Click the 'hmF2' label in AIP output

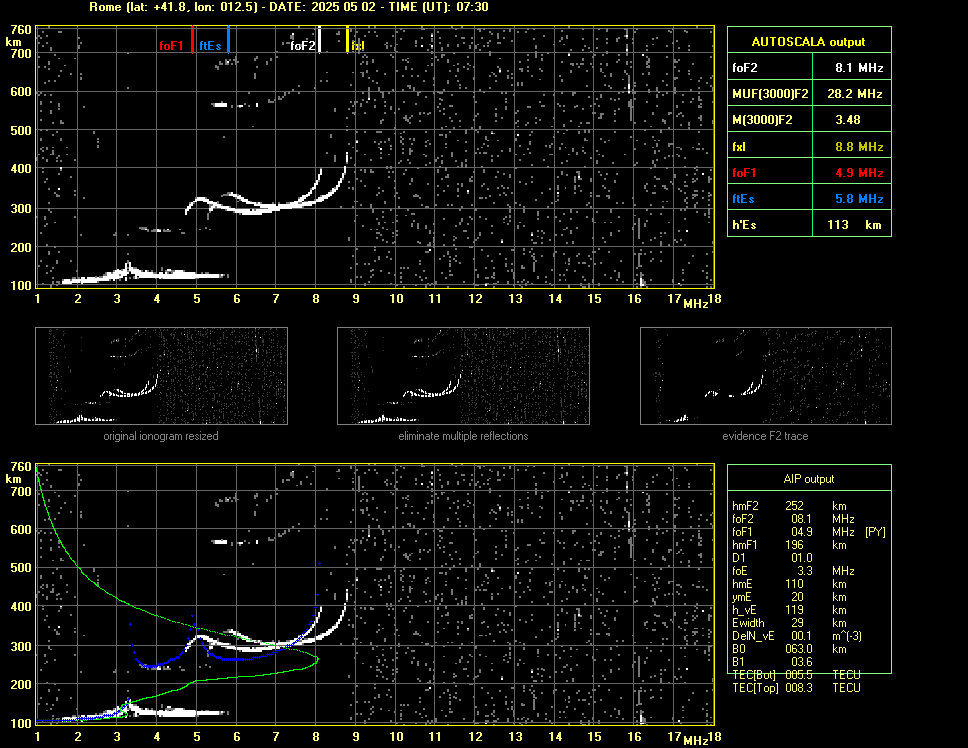tap(745, 506)
